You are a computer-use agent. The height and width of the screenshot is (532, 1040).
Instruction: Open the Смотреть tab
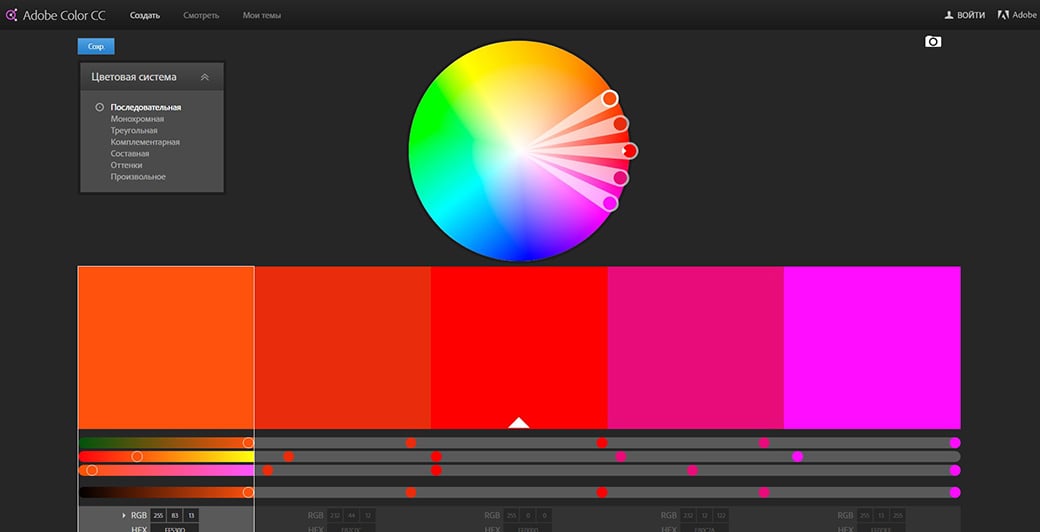200,15
